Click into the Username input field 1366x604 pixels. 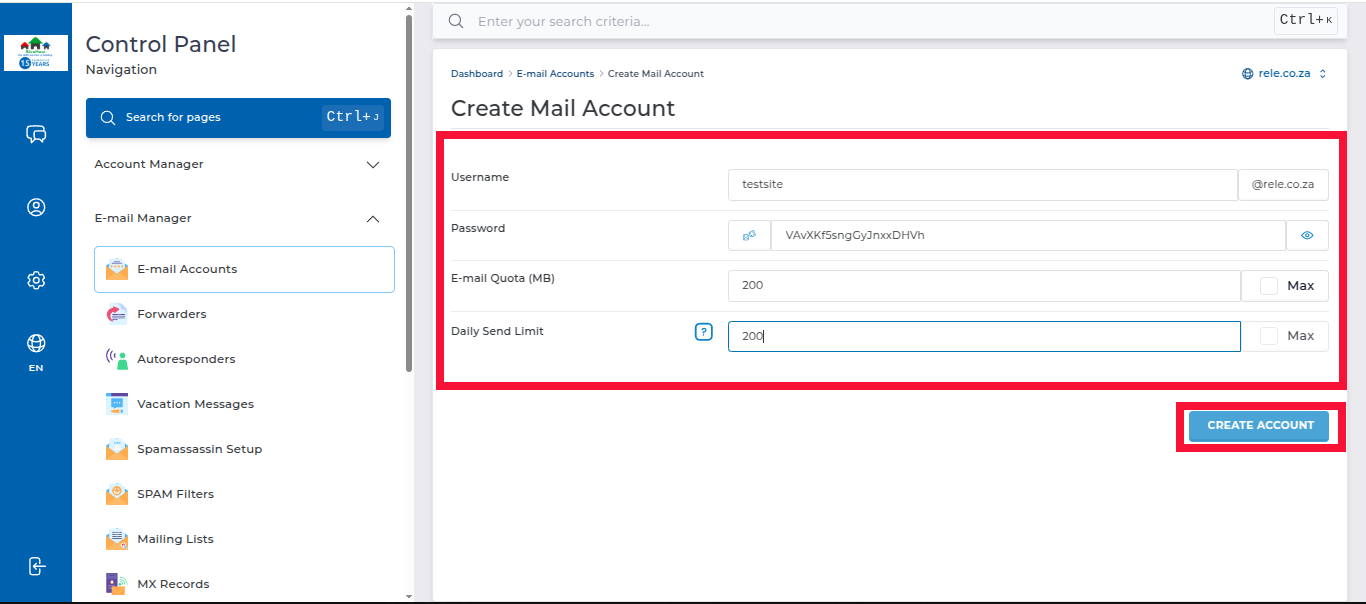tap(982, 185)
